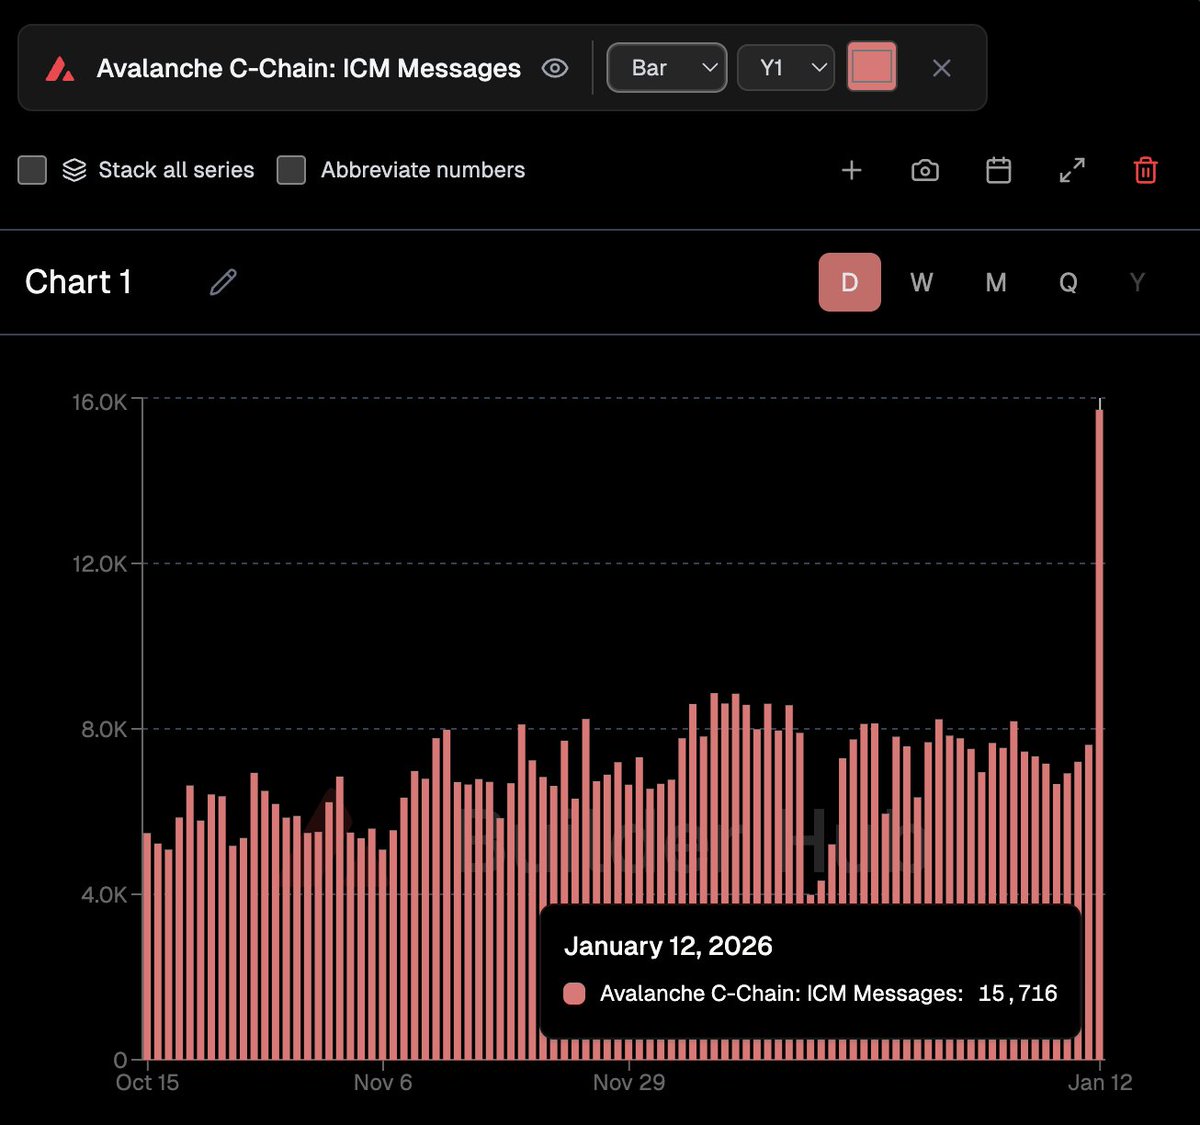The width and height of the screenshot is (1200, 1125).
Task: Click the tallest bar for Jan 12
Action: point(1099,734)
